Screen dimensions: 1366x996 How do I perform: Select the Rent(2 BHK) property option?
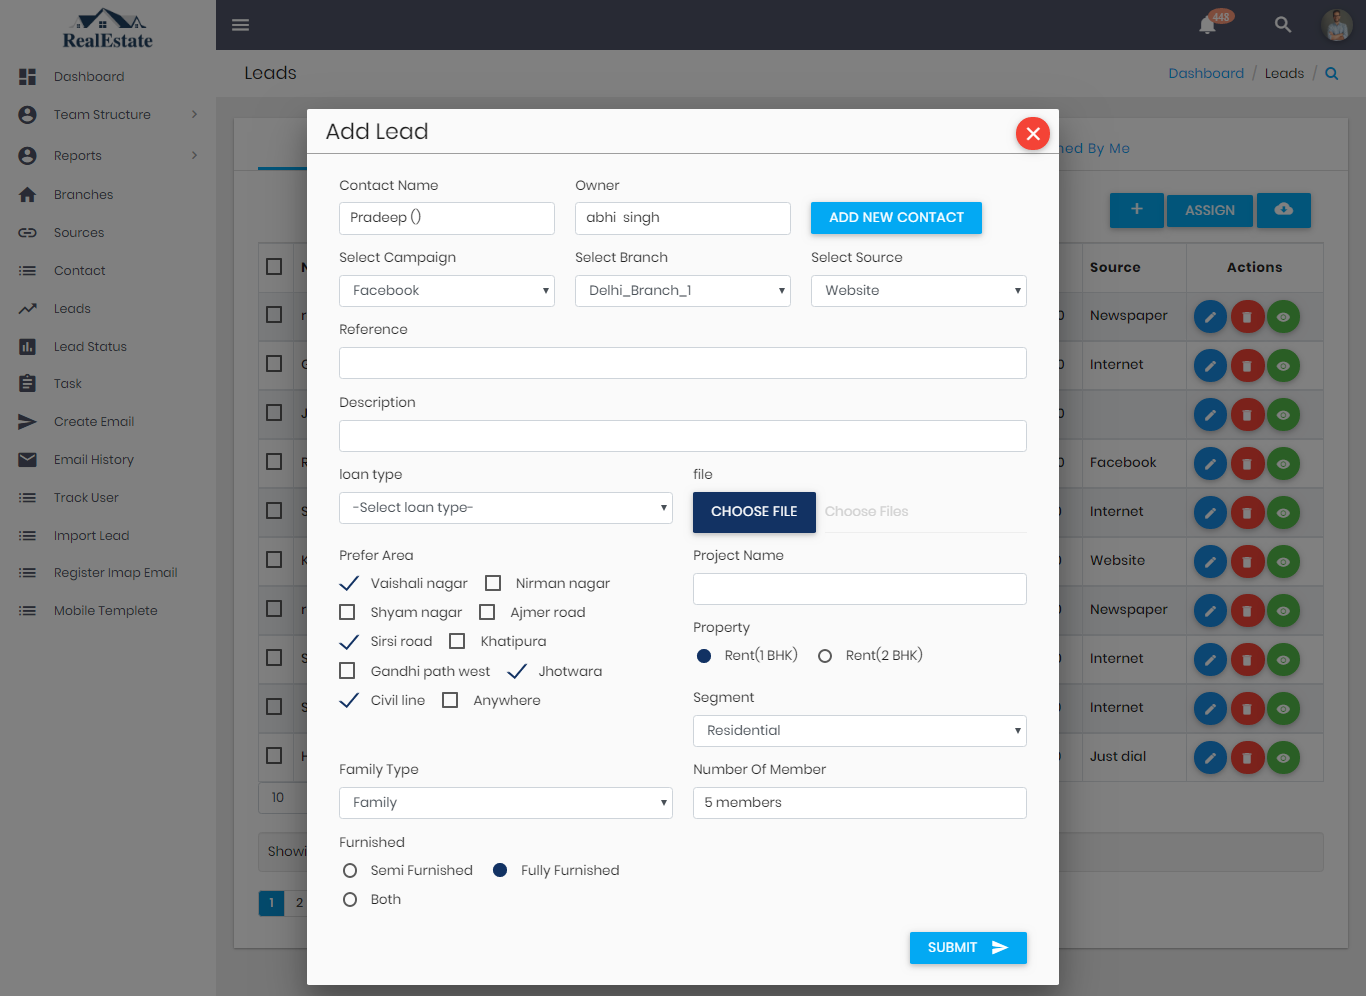(825, 655)
